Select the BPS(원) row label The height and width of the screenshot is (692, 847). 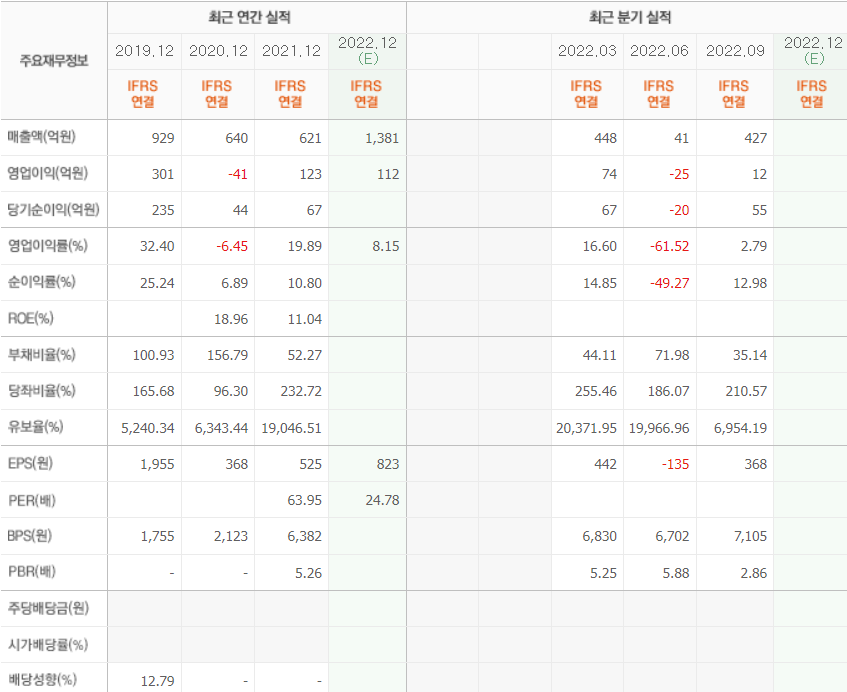tap(30, 536)
